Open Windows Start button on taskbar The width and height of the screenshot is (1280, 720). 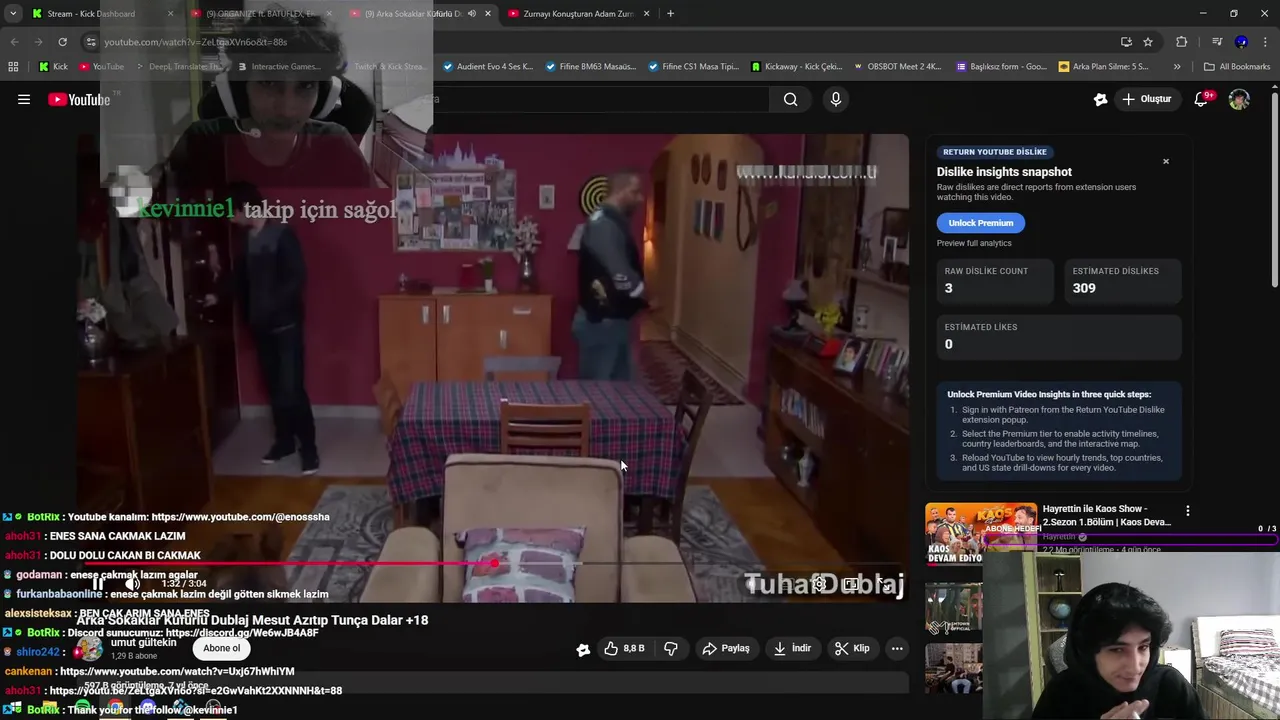(14, 709)
